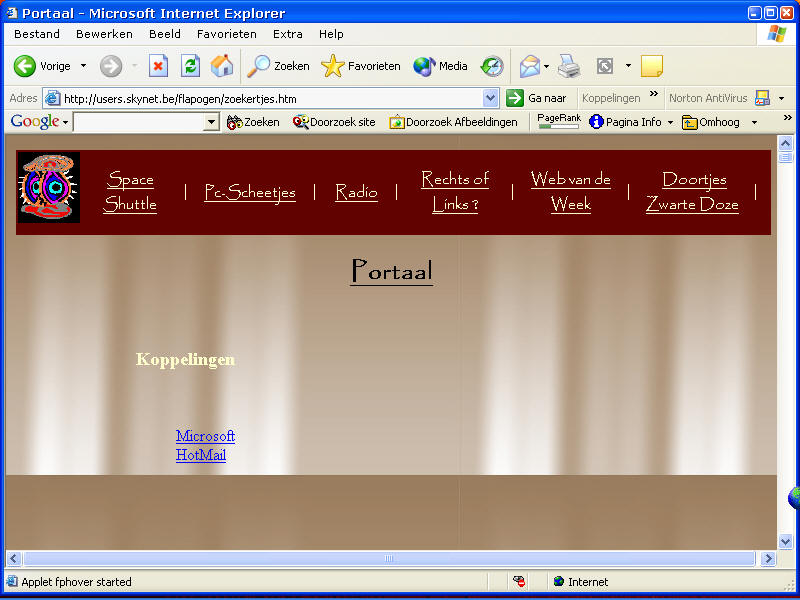
Task: Click the Google toolbar search field
Action: tap(139, 122)
